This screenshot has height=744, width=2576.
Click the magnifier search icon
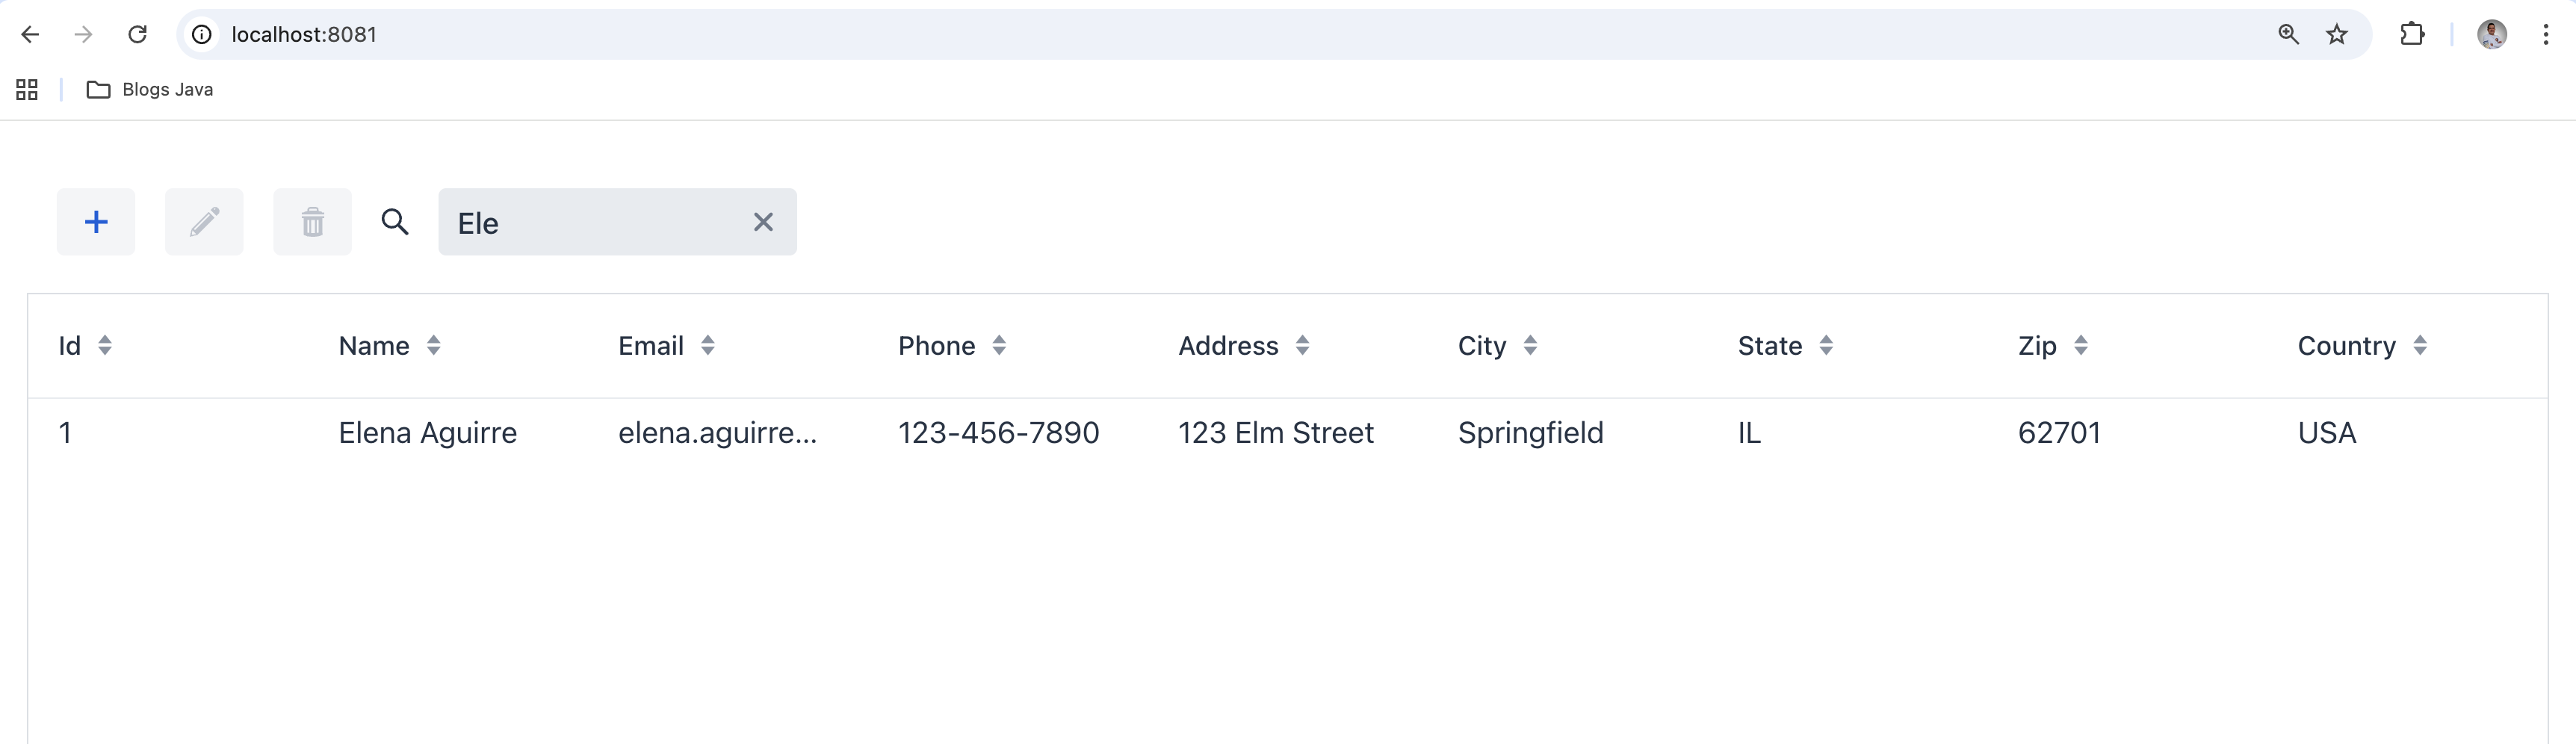click(395, 222)
